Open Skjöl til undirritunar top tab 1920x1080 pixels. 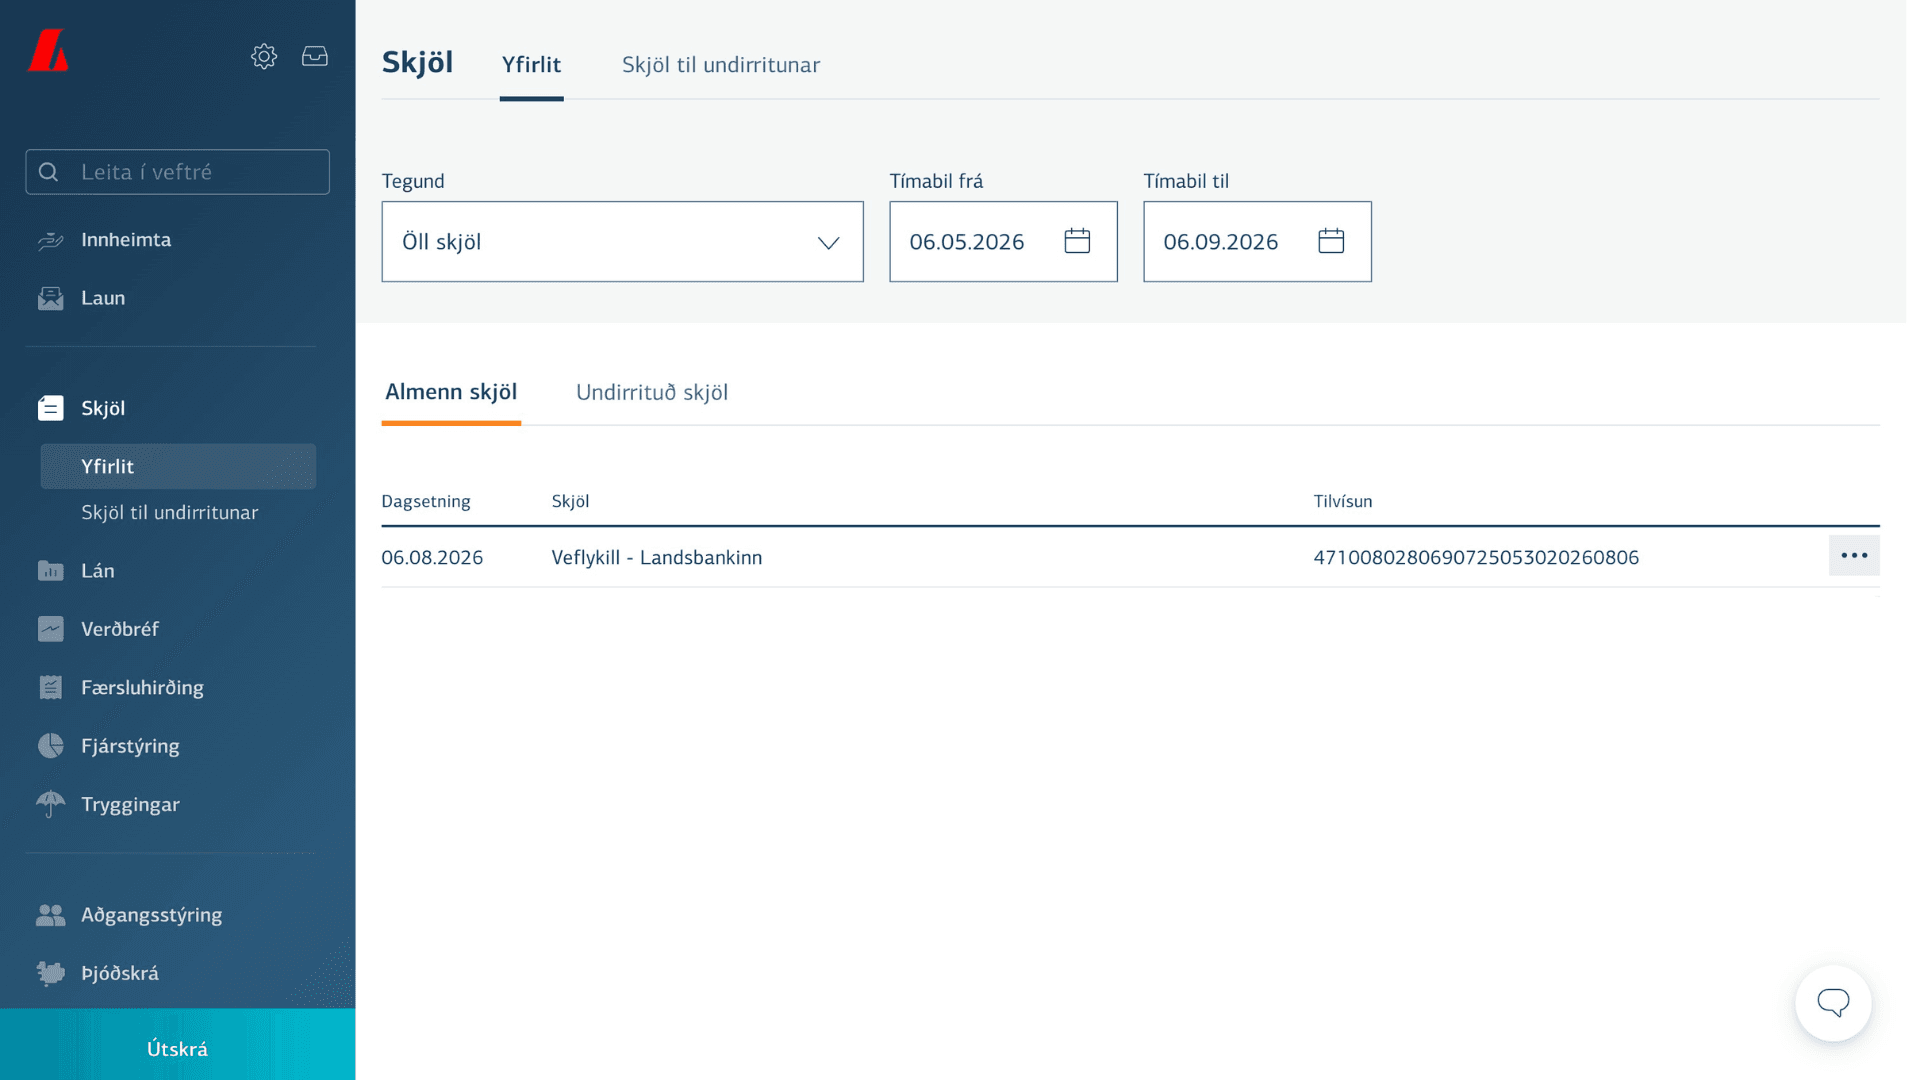pyautogui.click(x=721, y=65)
